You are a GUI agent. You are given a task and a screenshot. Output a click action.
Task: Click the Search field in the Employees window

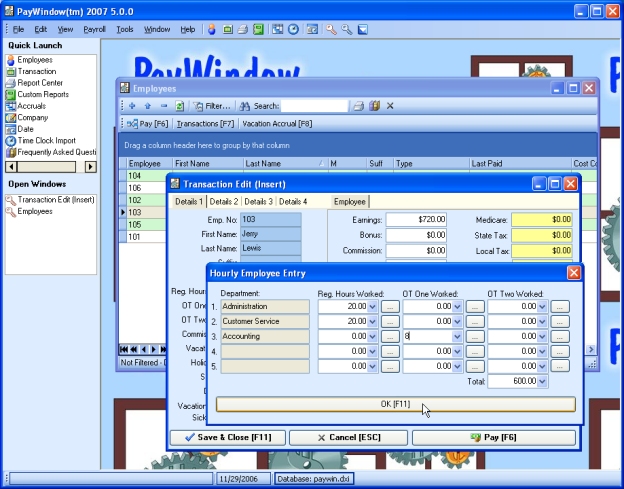tap(314, 106)
